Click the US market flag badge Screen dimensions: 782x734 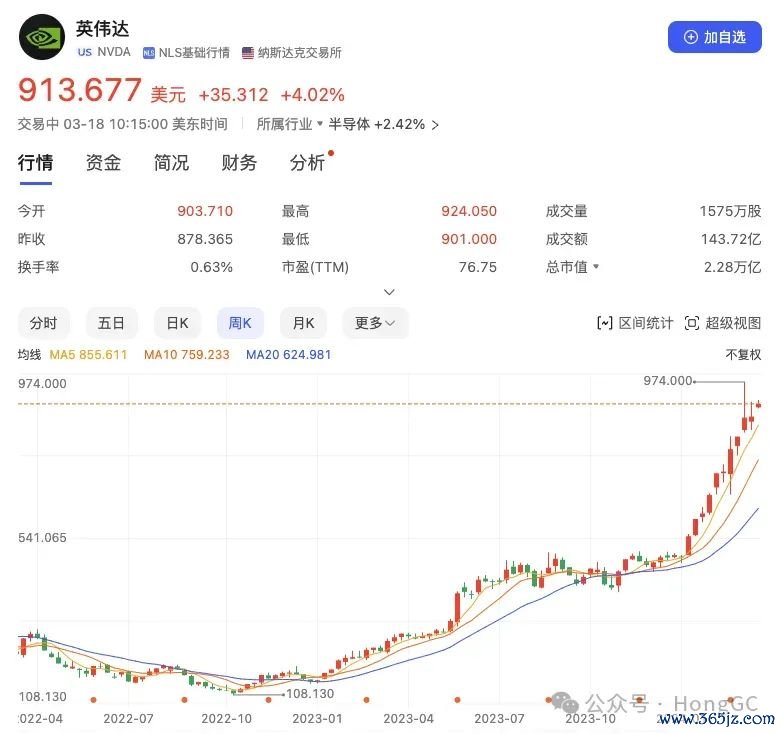click(x=85, y=52)
